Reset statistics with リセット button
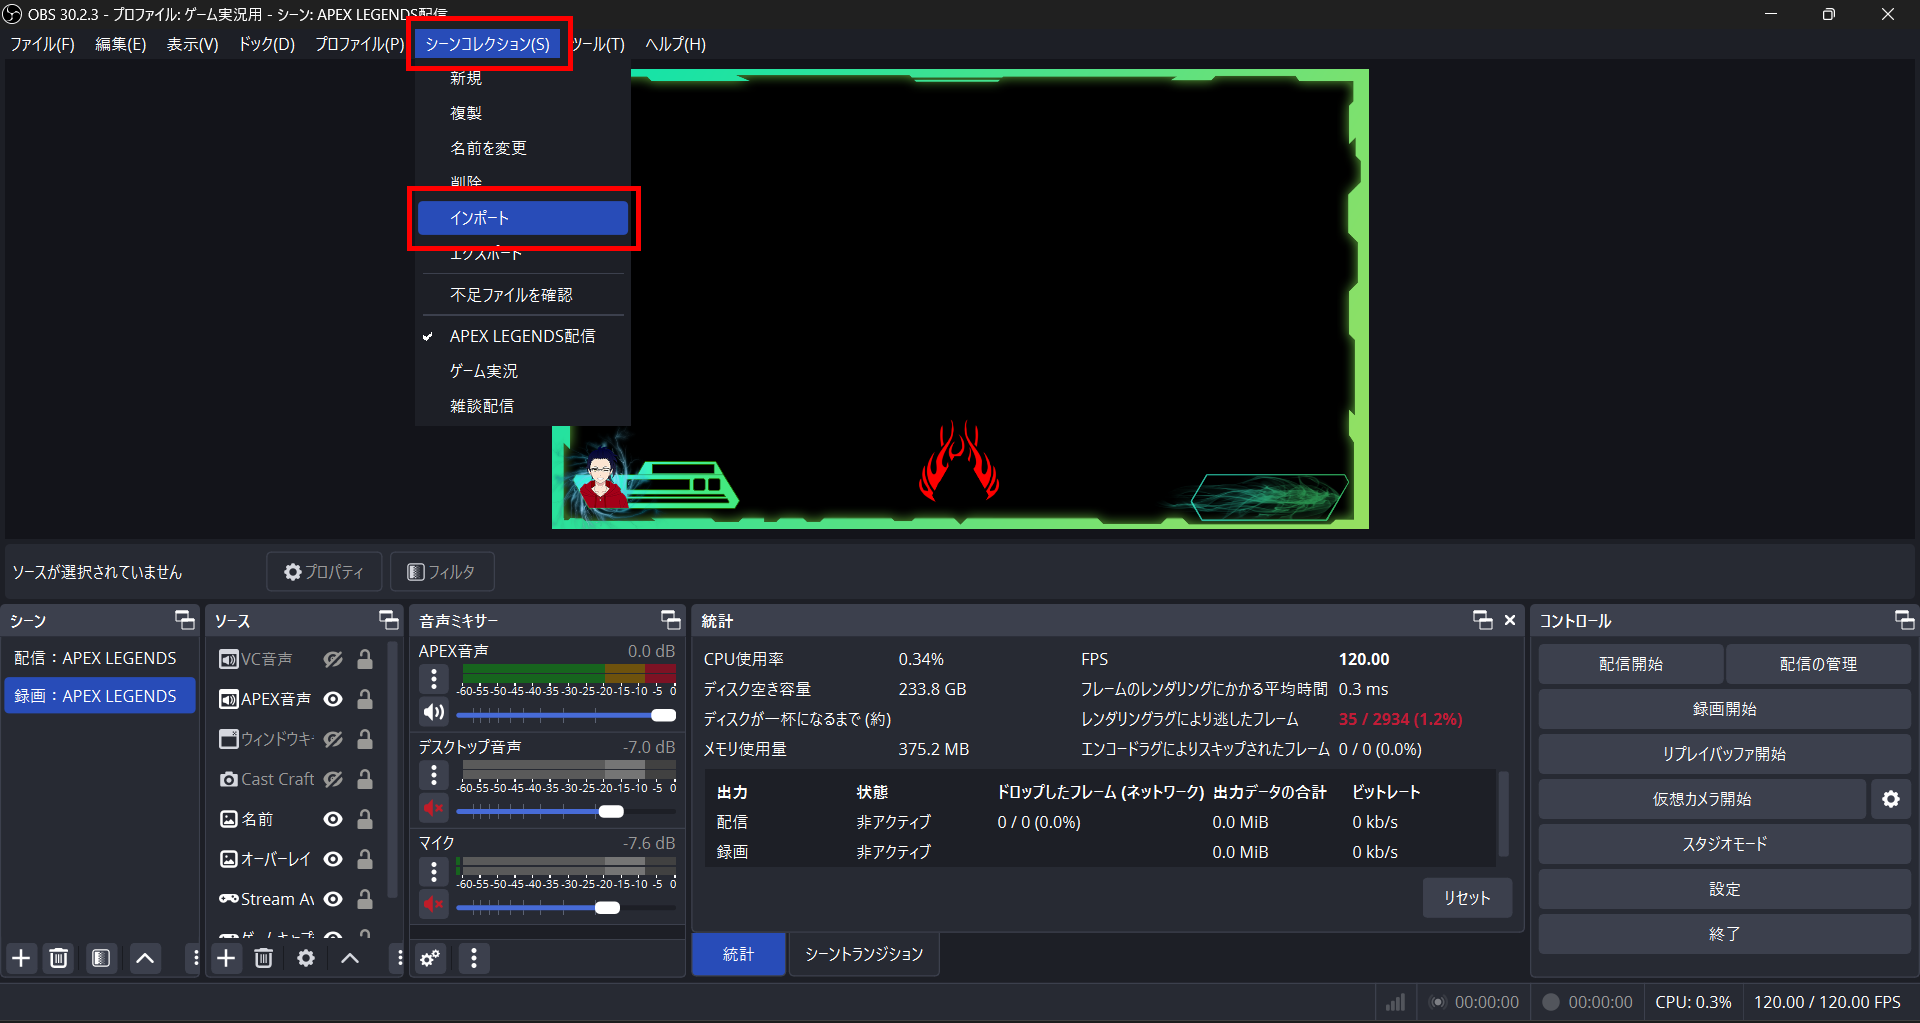This screenshot has width=1920, height=1023. tap(1467, 898)
